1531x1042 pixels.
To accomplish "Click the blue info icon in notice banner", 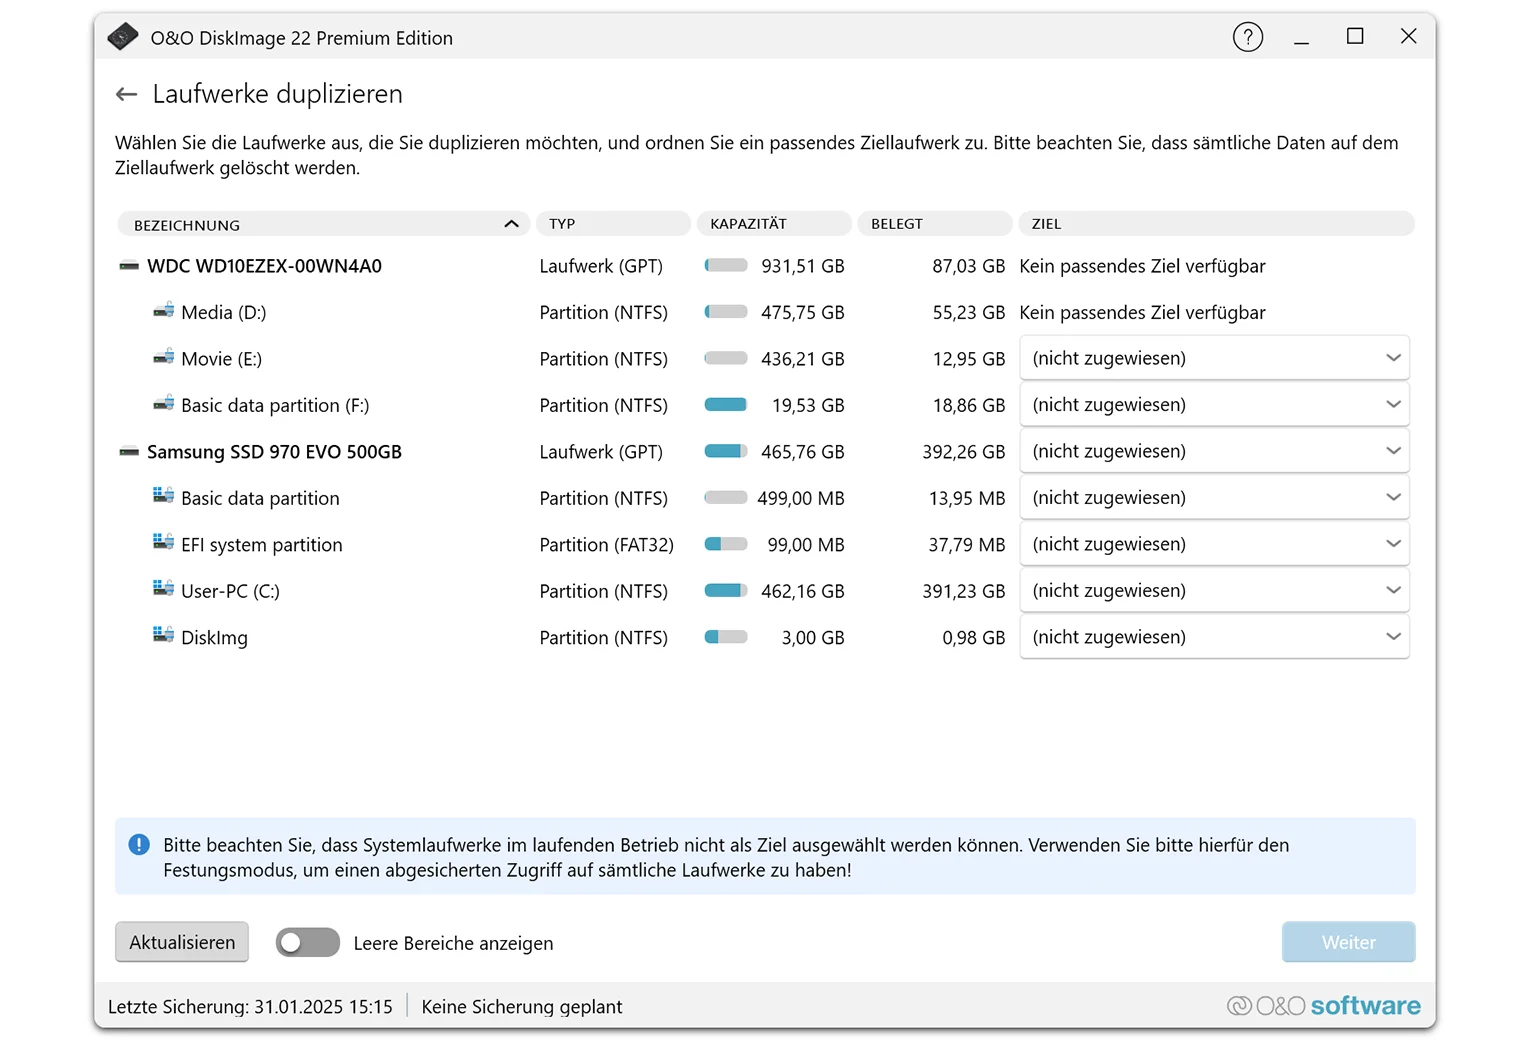I will [x=139, y=845].
